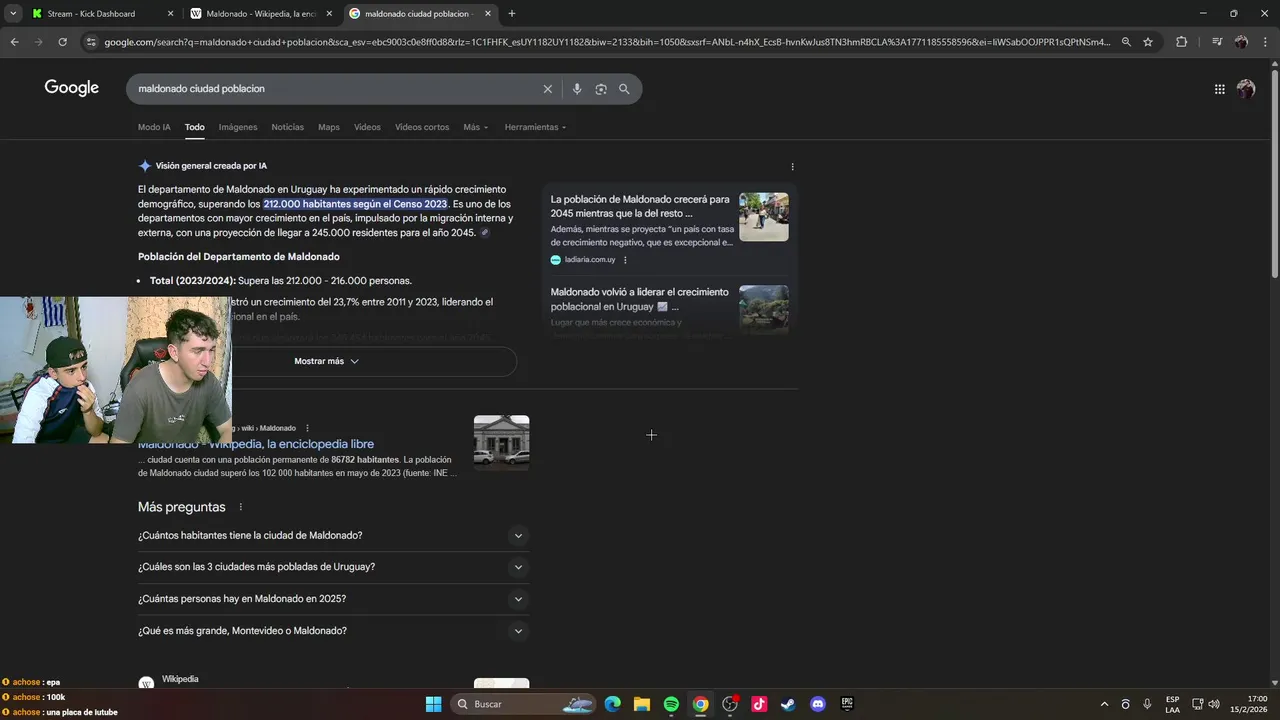This screenshot has width=1280, height=720.
Task: Select the Imágenes search tab
Action: click(x=238, y=127)
